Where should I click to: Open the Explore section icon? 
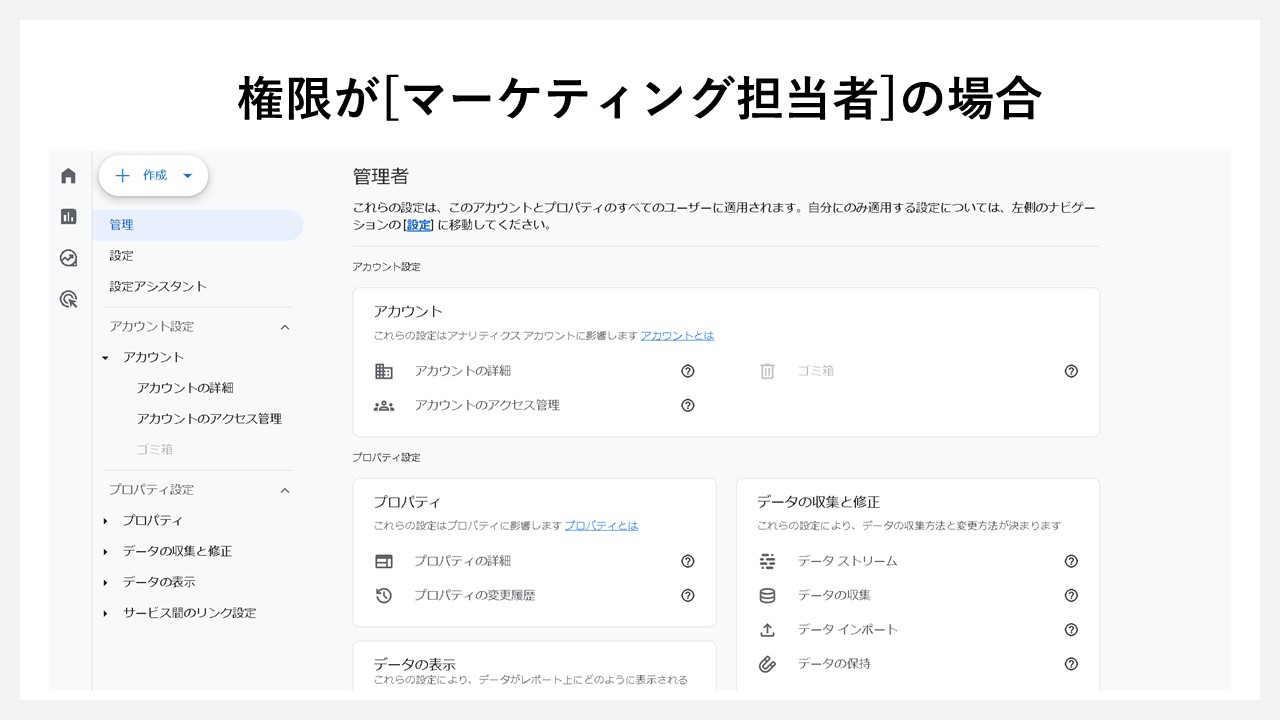point(67,258)
